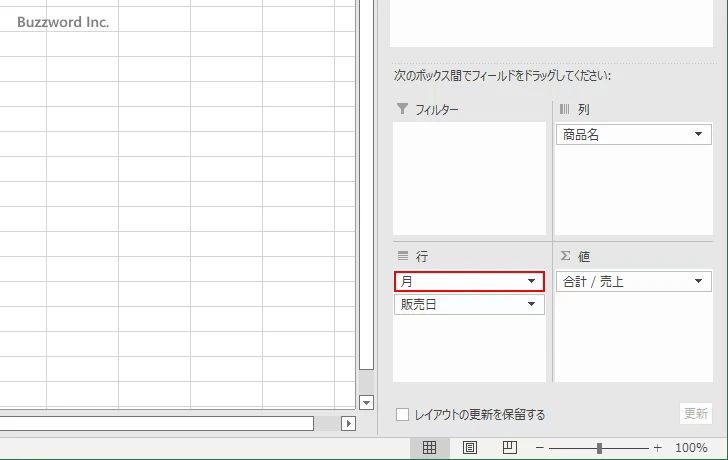Switch to Page Break Preview view
The image size is (728, 460).
[510, 447]
